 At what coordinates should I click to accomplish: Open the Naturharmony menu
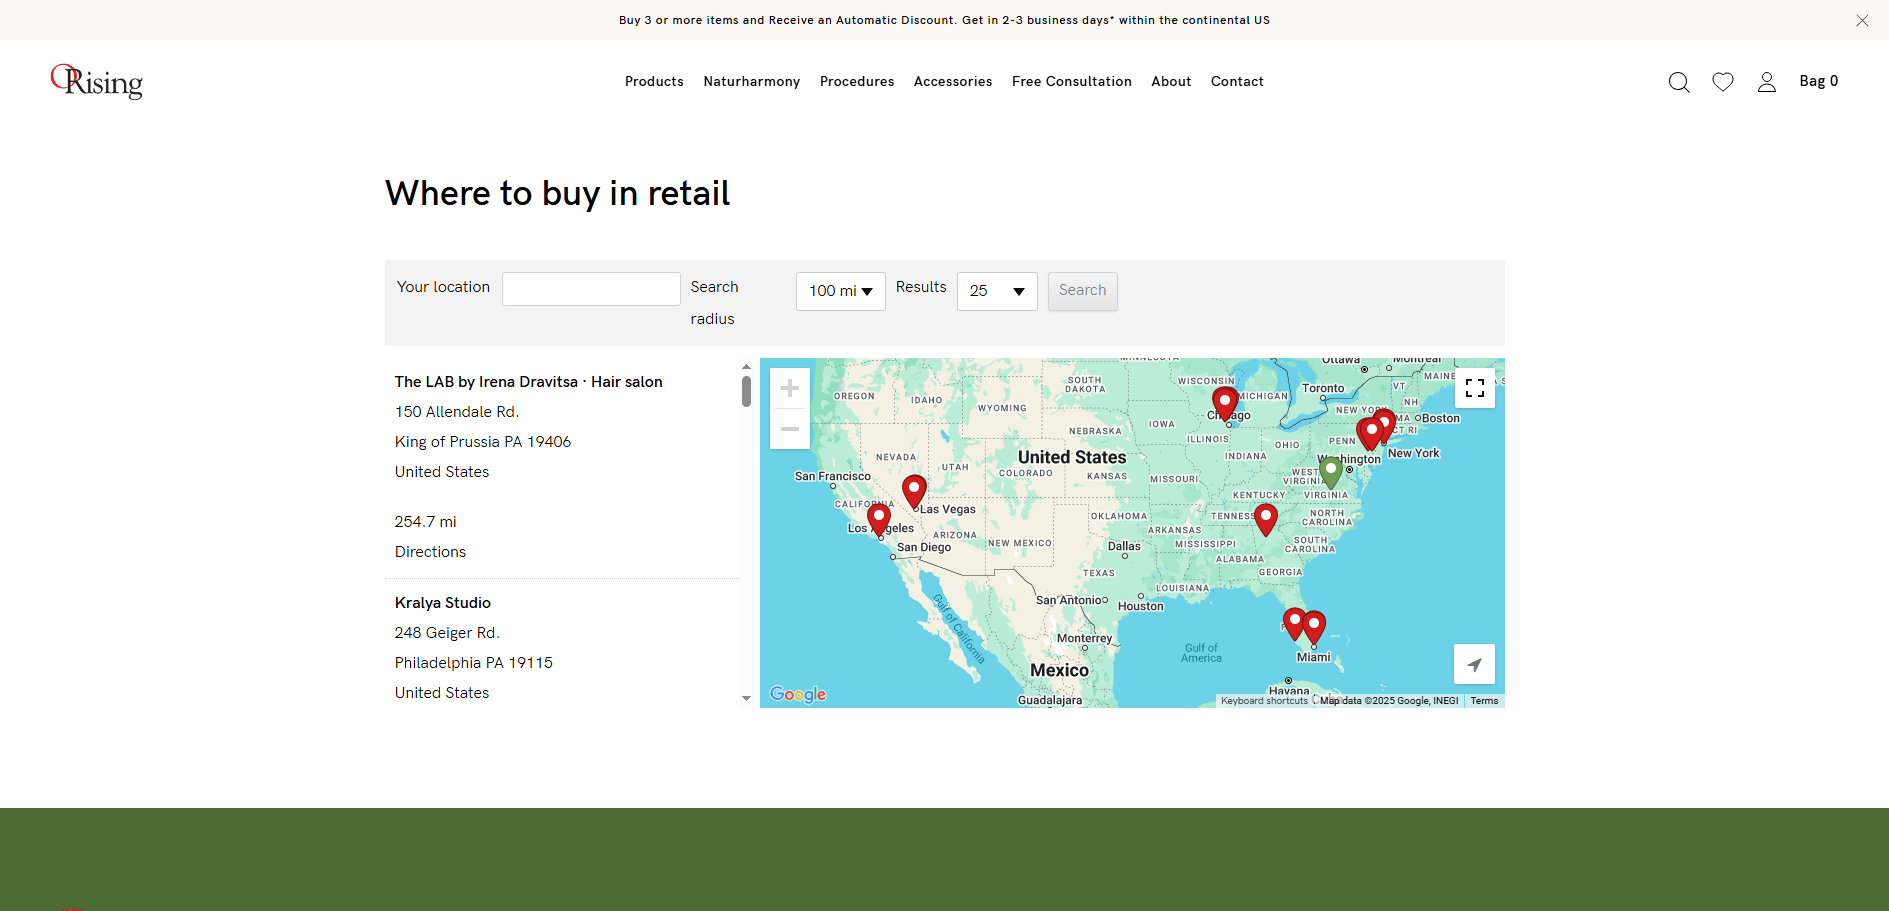tap(752, 82)
